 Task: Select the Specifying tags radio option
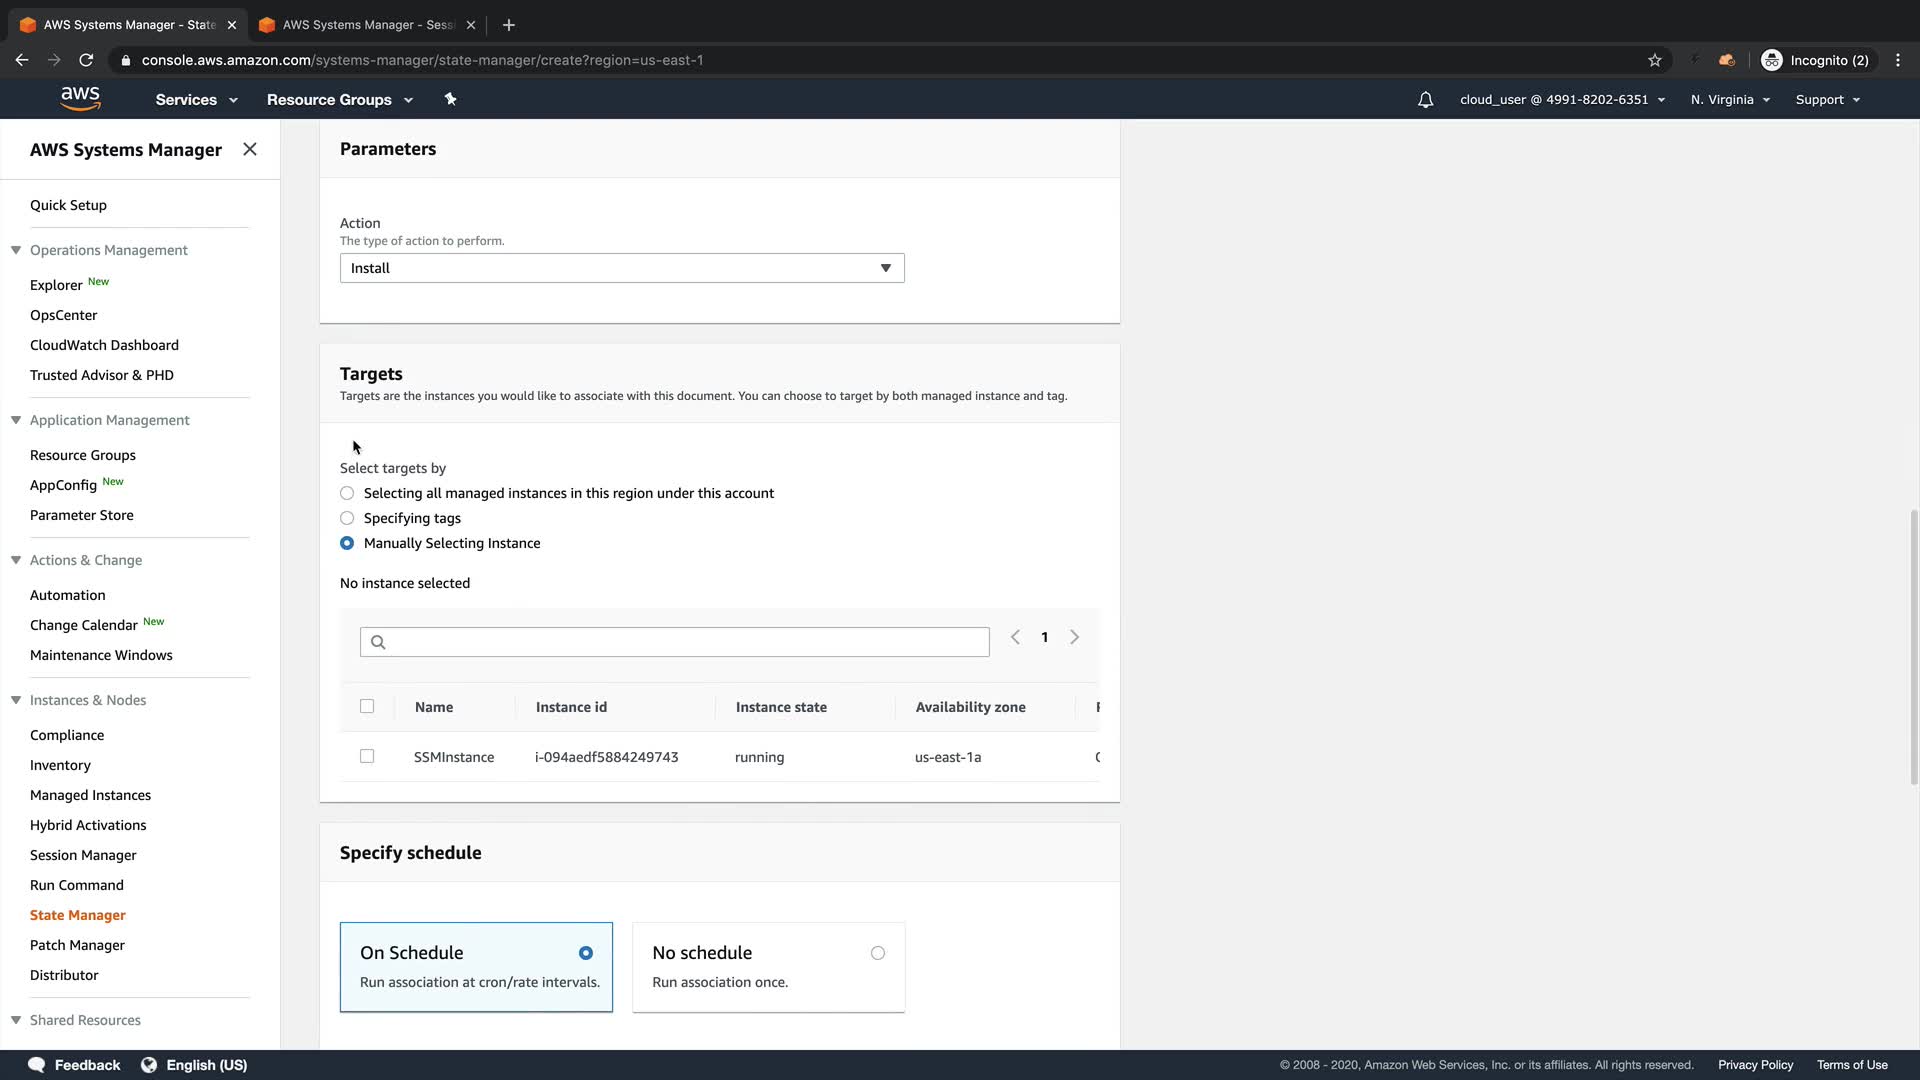[347, 518]
